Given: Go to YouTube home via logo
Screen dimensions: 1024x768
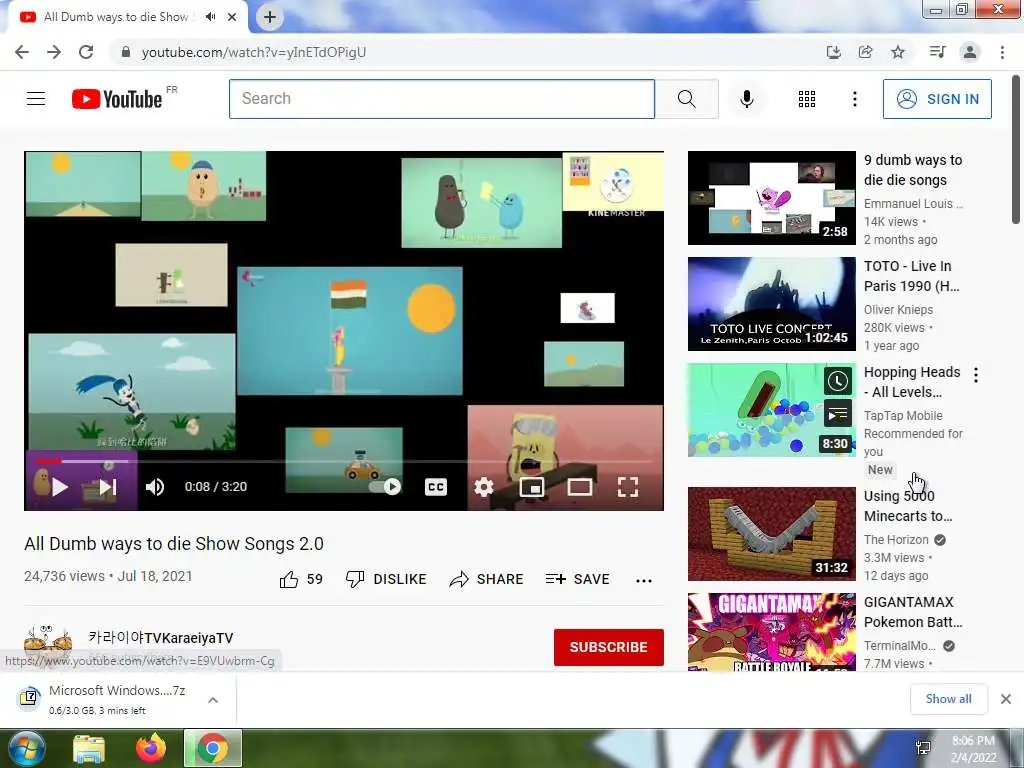Looking at the screenshot, I should (x=117, y=99).
